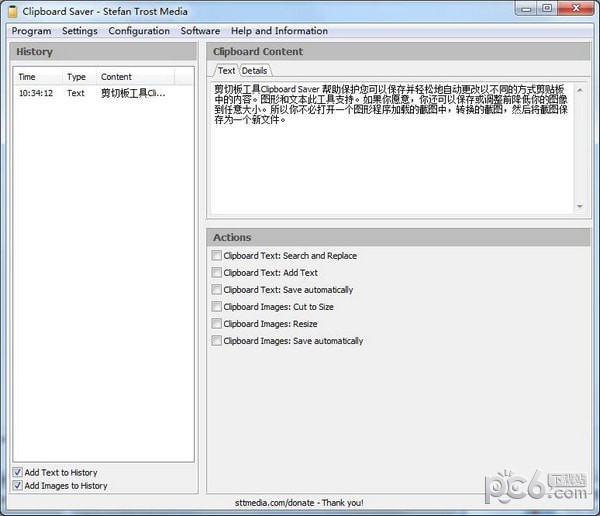The image size is (600, 516).
Task: Click the scroll up arrow in clipboard text
Action: 580,90
